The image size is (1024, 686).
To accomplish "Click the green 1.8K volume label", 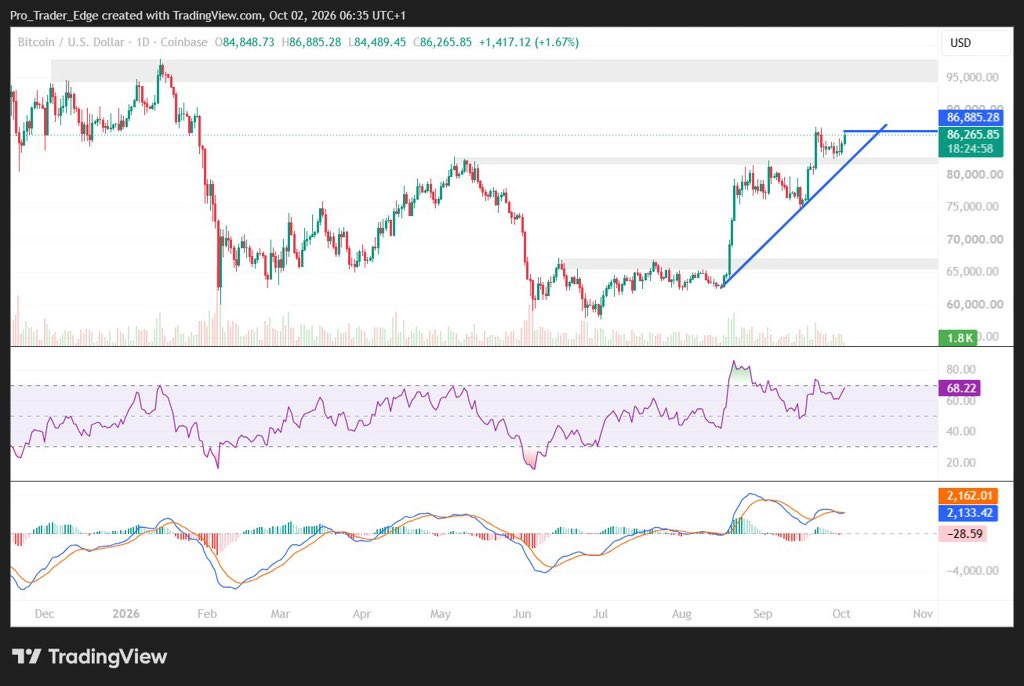I will coord(959,338).
